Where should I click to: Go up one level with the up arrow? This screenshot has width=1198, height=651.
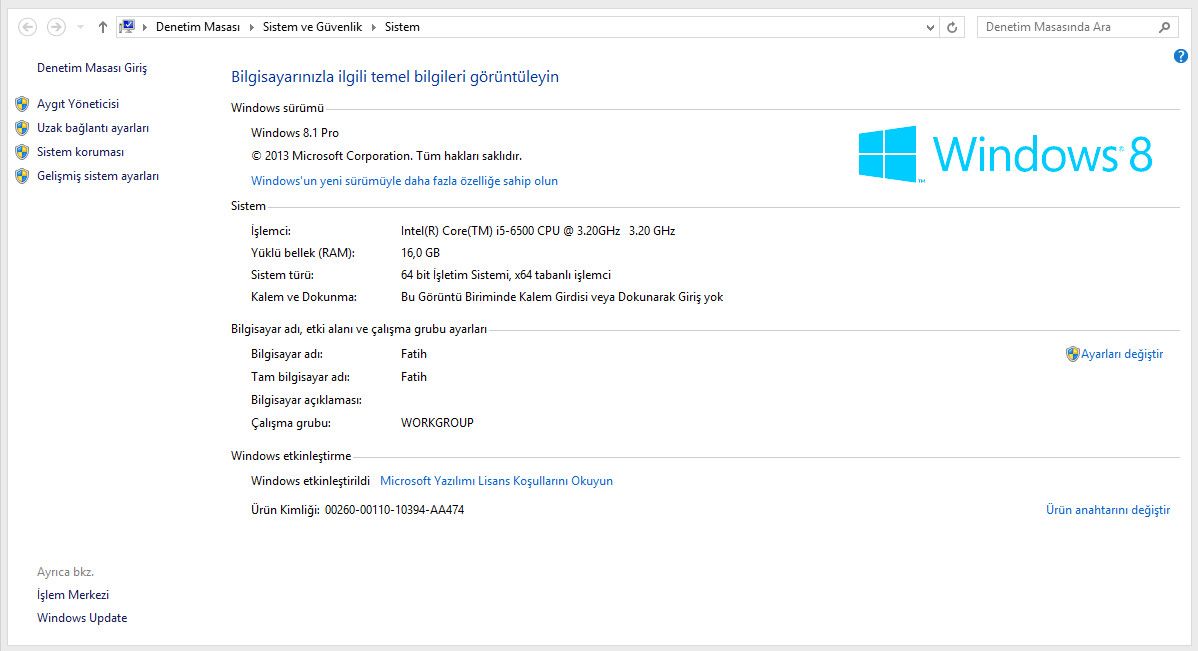pos(102,28)
